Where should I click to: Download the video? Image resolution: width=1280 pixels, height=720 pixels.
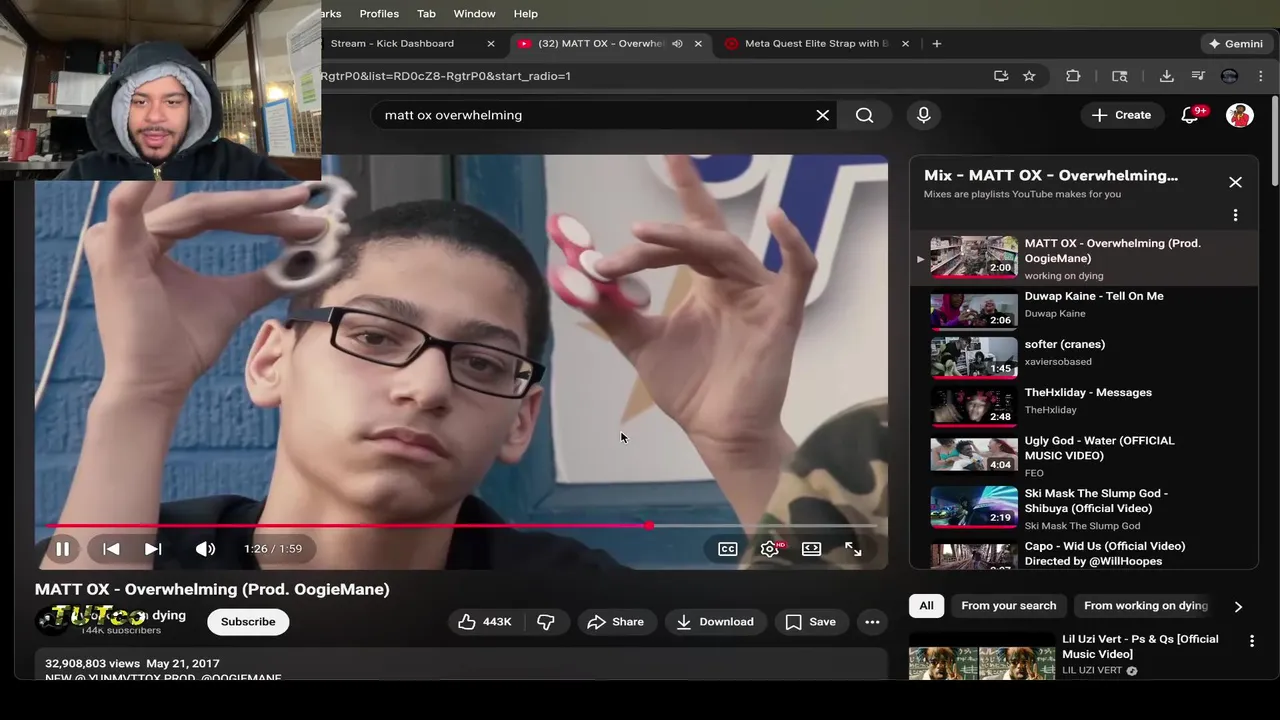(715, 622)
